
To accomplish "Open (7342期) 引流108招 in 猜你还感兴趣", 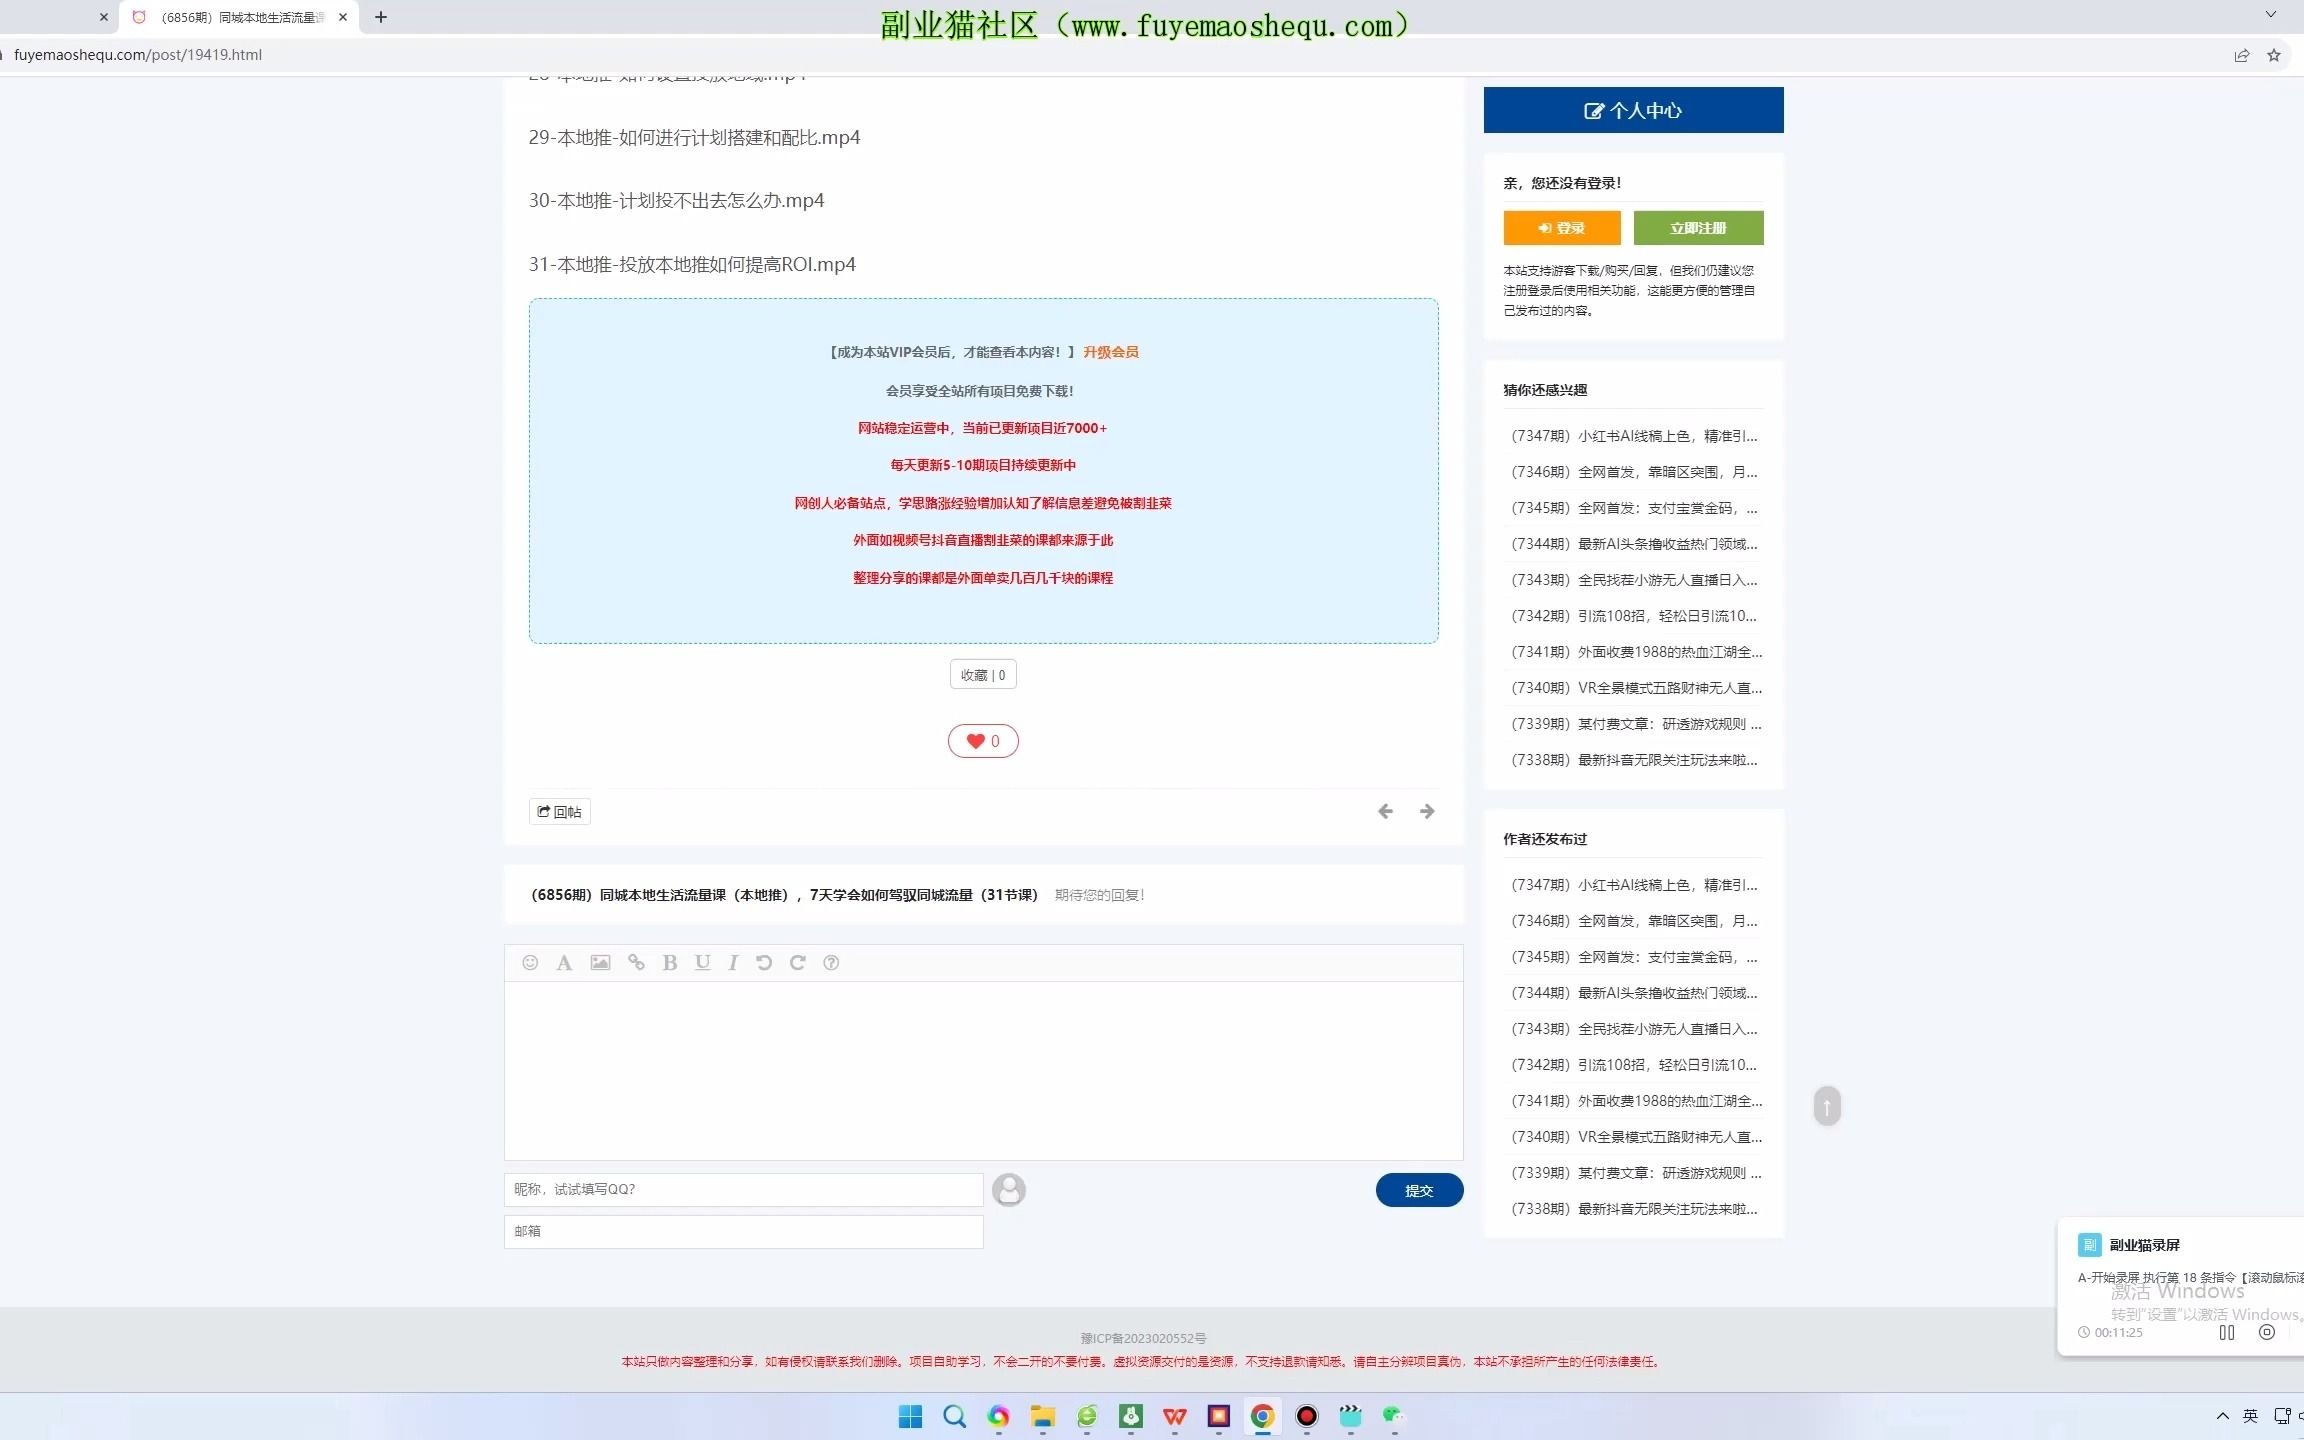I will pos(1634,616).
